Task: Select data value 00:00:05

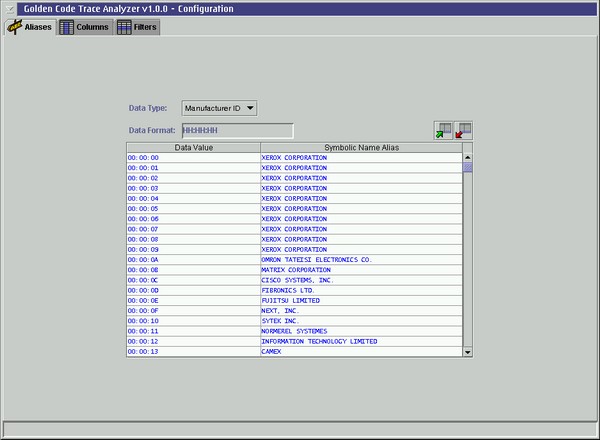Action: tap(194, 209)
